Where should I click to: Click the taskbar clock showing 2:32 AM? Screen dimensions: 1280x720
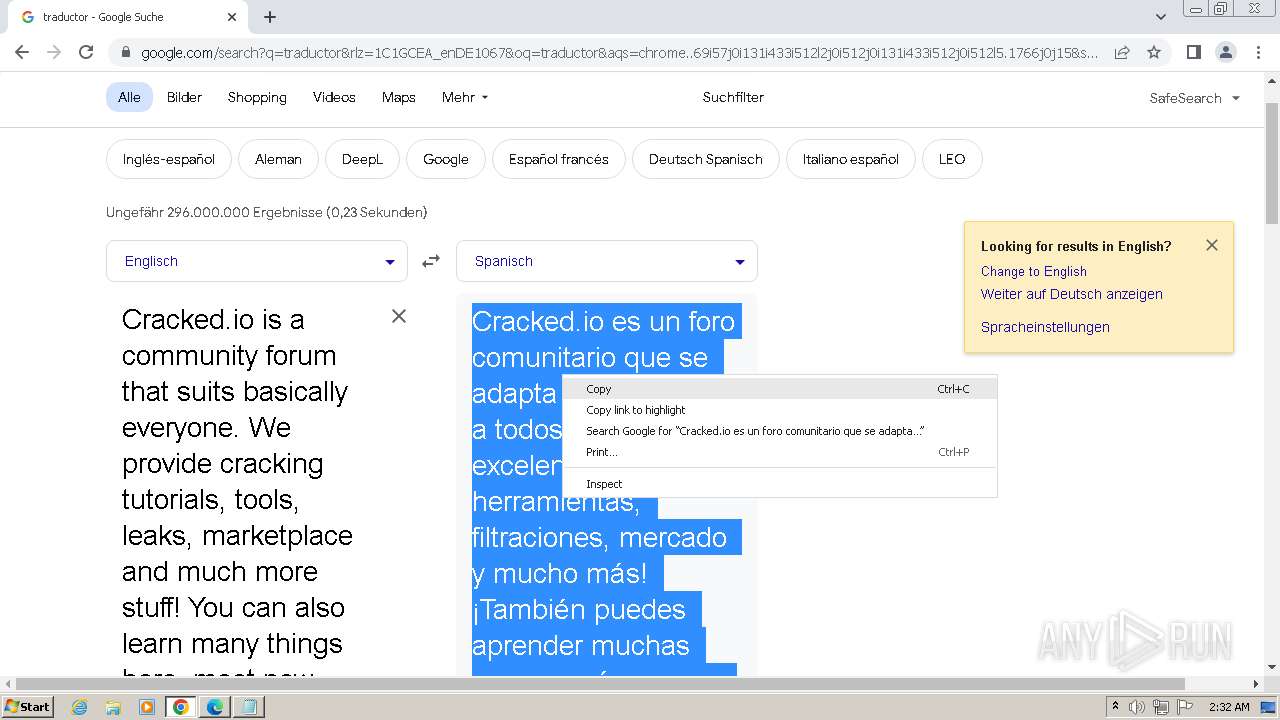coord(1228,707)
